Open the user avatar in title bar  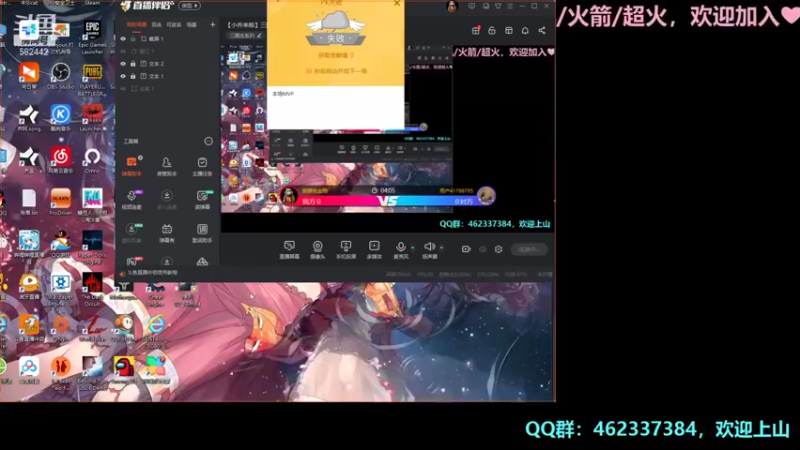pyautogui.click(x=452, y=6)
